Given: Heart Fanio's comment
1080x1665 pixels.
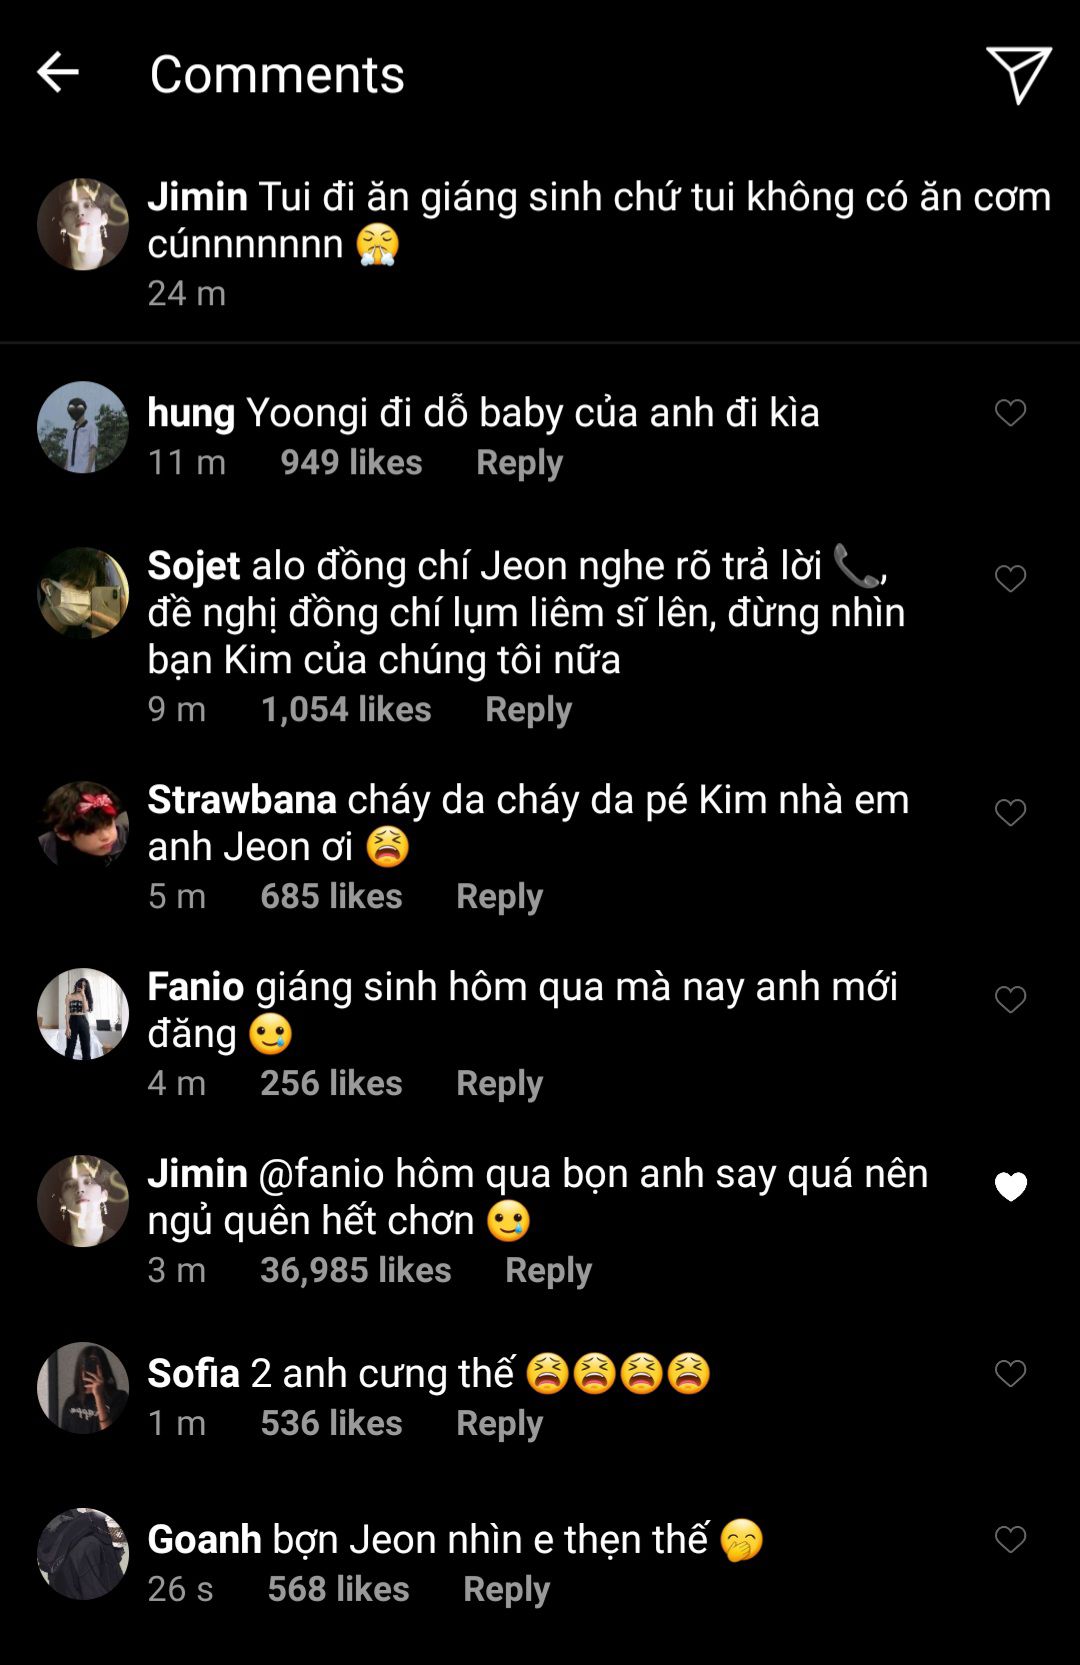Looking at the screenshot, I should point(1010,999).
